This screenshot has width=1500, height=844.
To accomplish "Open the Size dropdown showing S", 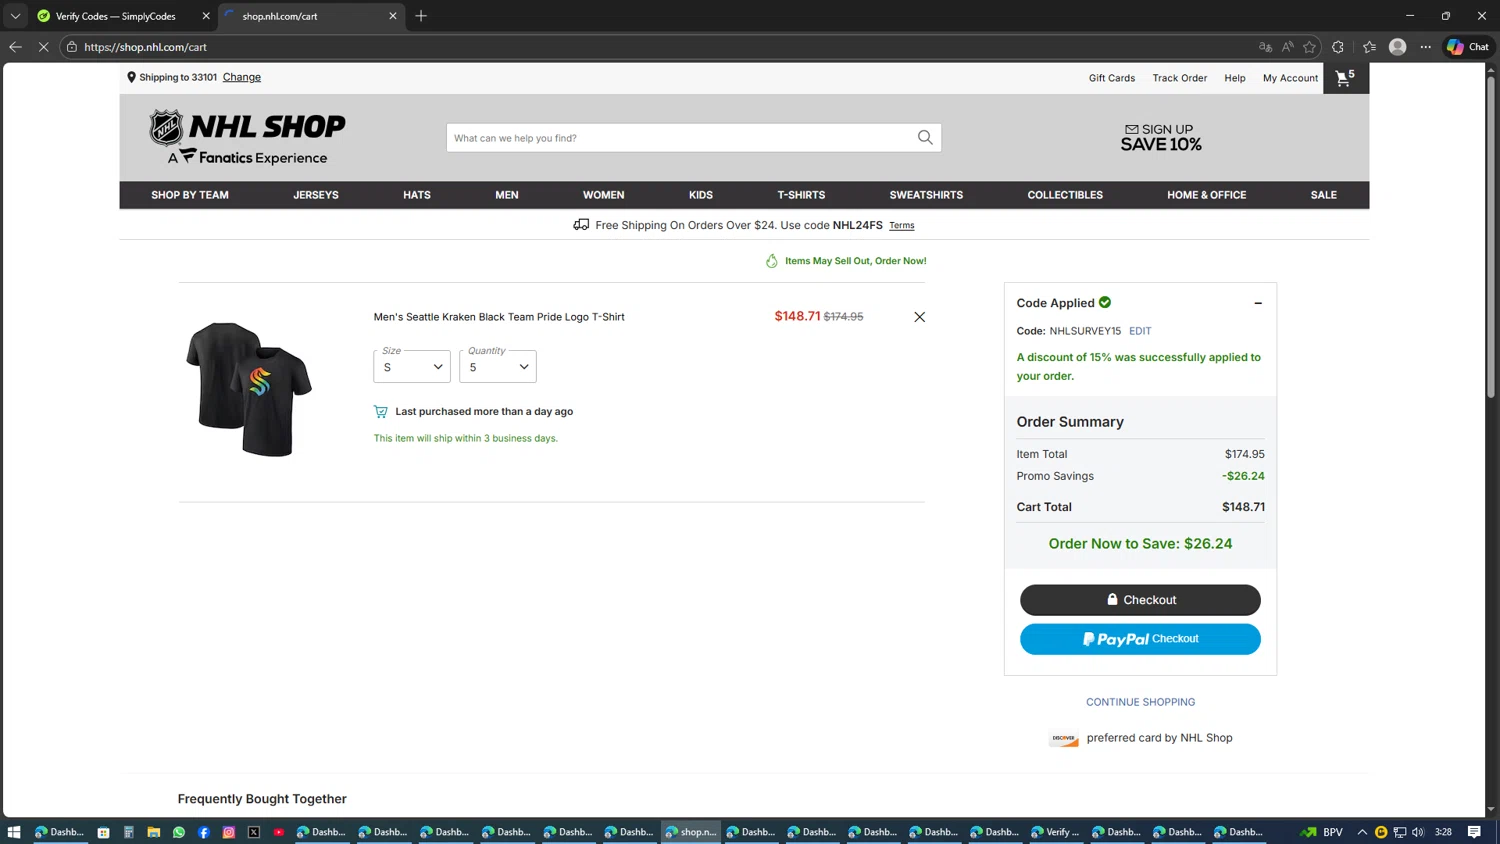I will [x=412, y=366].
